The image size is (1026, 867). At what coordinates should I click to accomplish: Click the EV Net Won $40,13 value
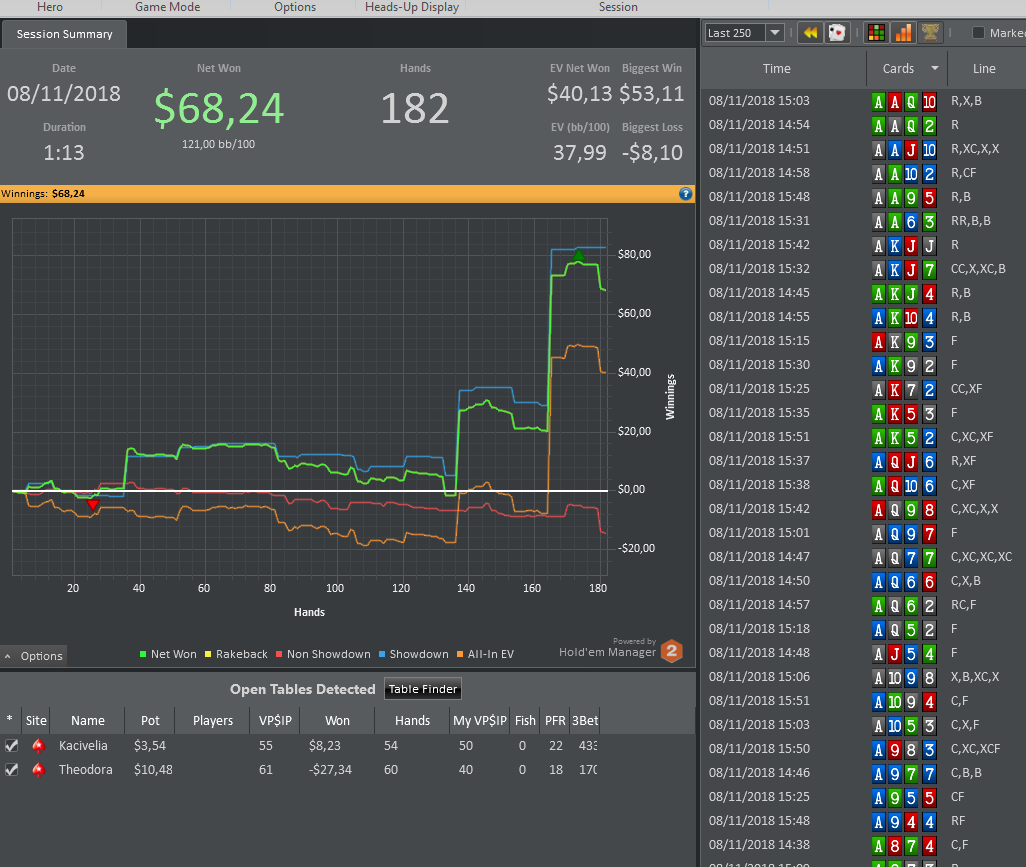(580, 94)
